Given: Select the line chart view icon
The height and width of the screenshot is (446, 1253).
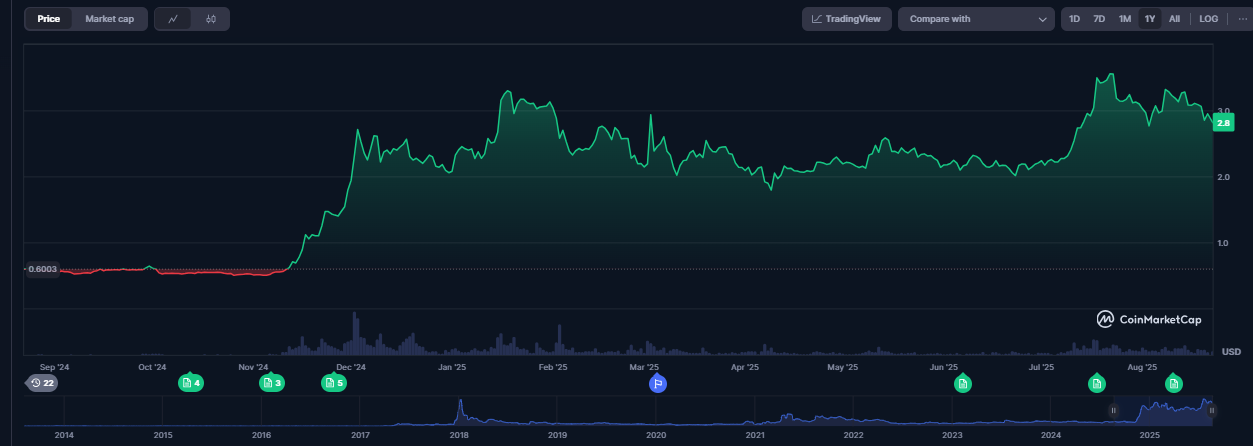Looking at the screenshot, I should coord(173,19).
